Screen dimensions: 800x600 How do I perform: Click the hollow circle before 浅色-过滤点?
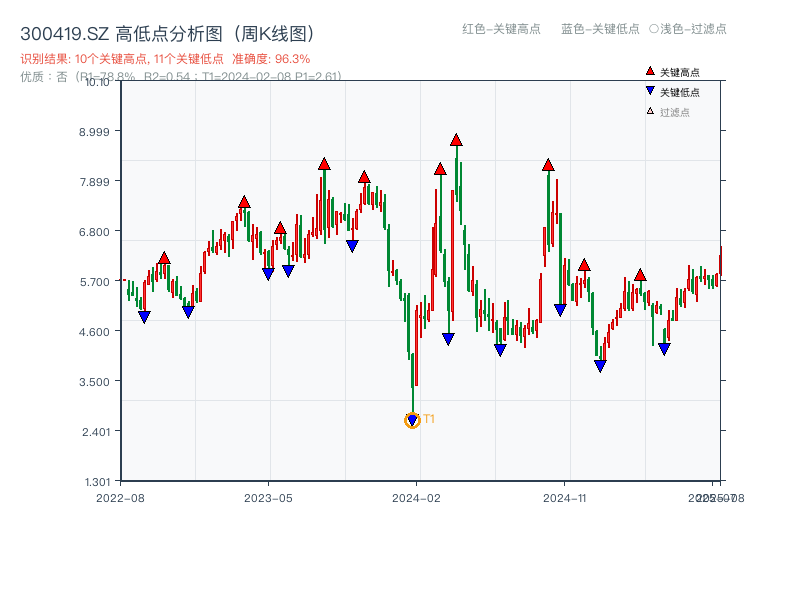tap(654, 29)
